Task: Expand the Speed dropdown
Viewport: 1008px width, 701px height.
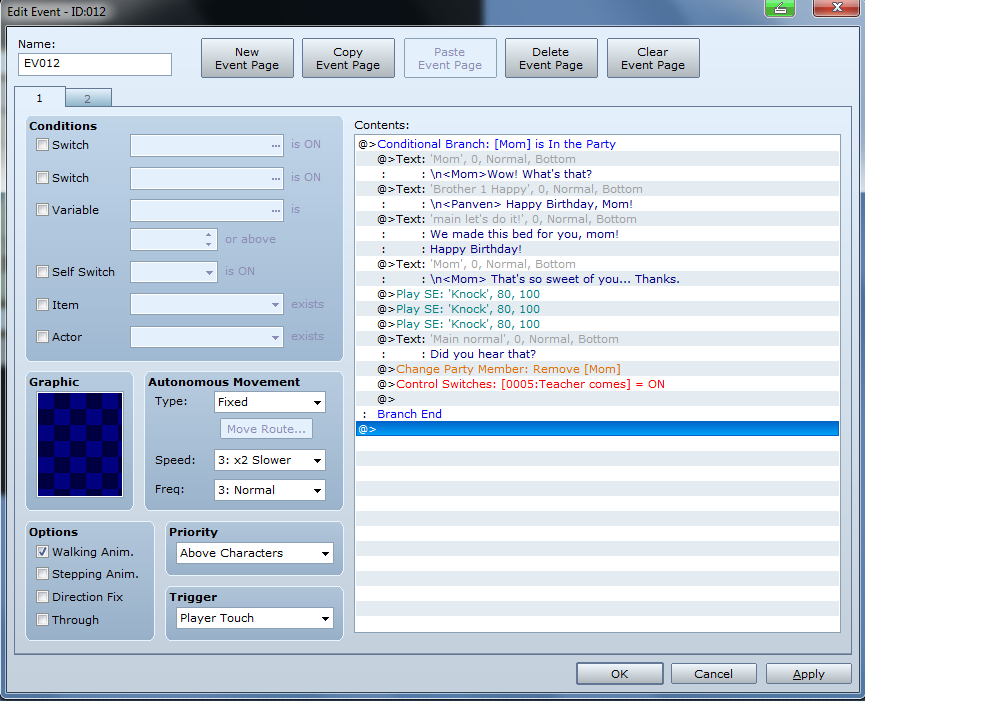Action: pyautogui.click(x=270, y=460)
